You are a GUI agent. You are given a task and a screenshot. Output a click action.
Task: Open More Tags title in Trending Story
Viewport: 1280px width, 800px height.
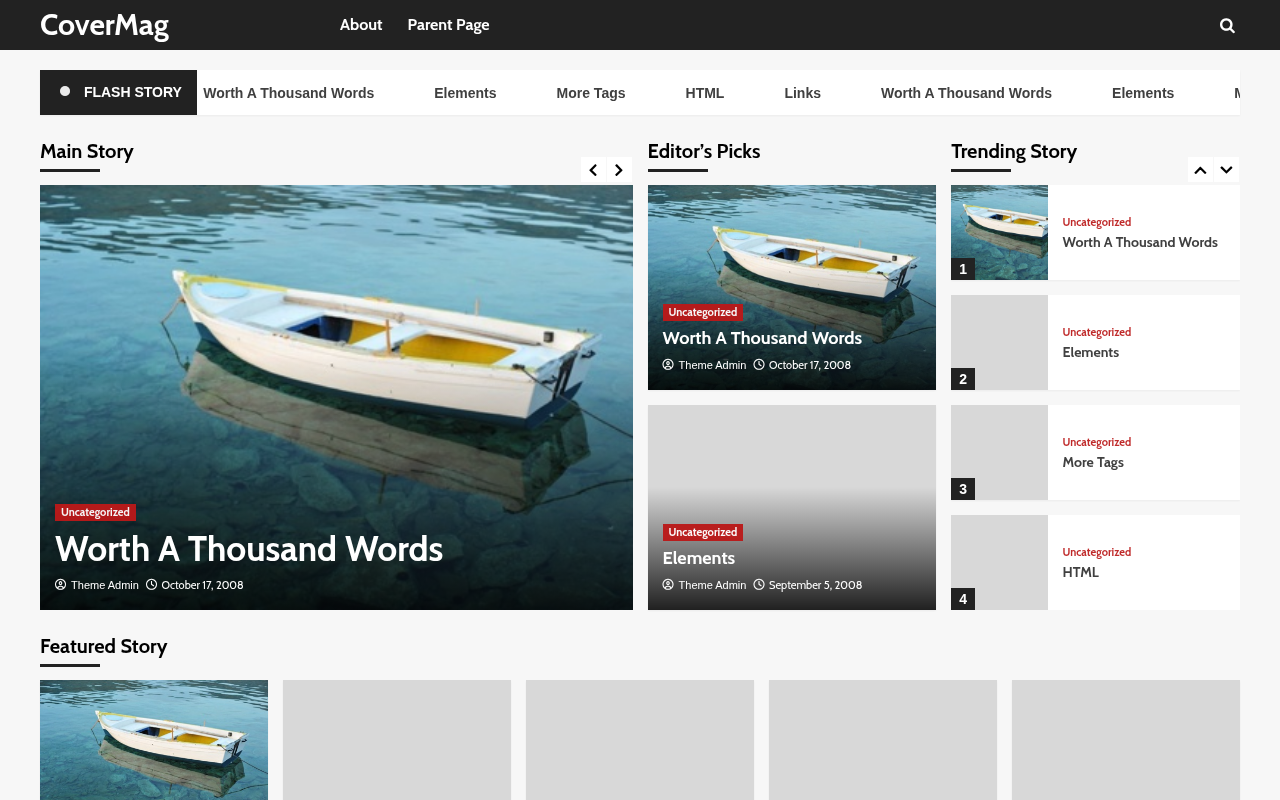click(1093, 462)
